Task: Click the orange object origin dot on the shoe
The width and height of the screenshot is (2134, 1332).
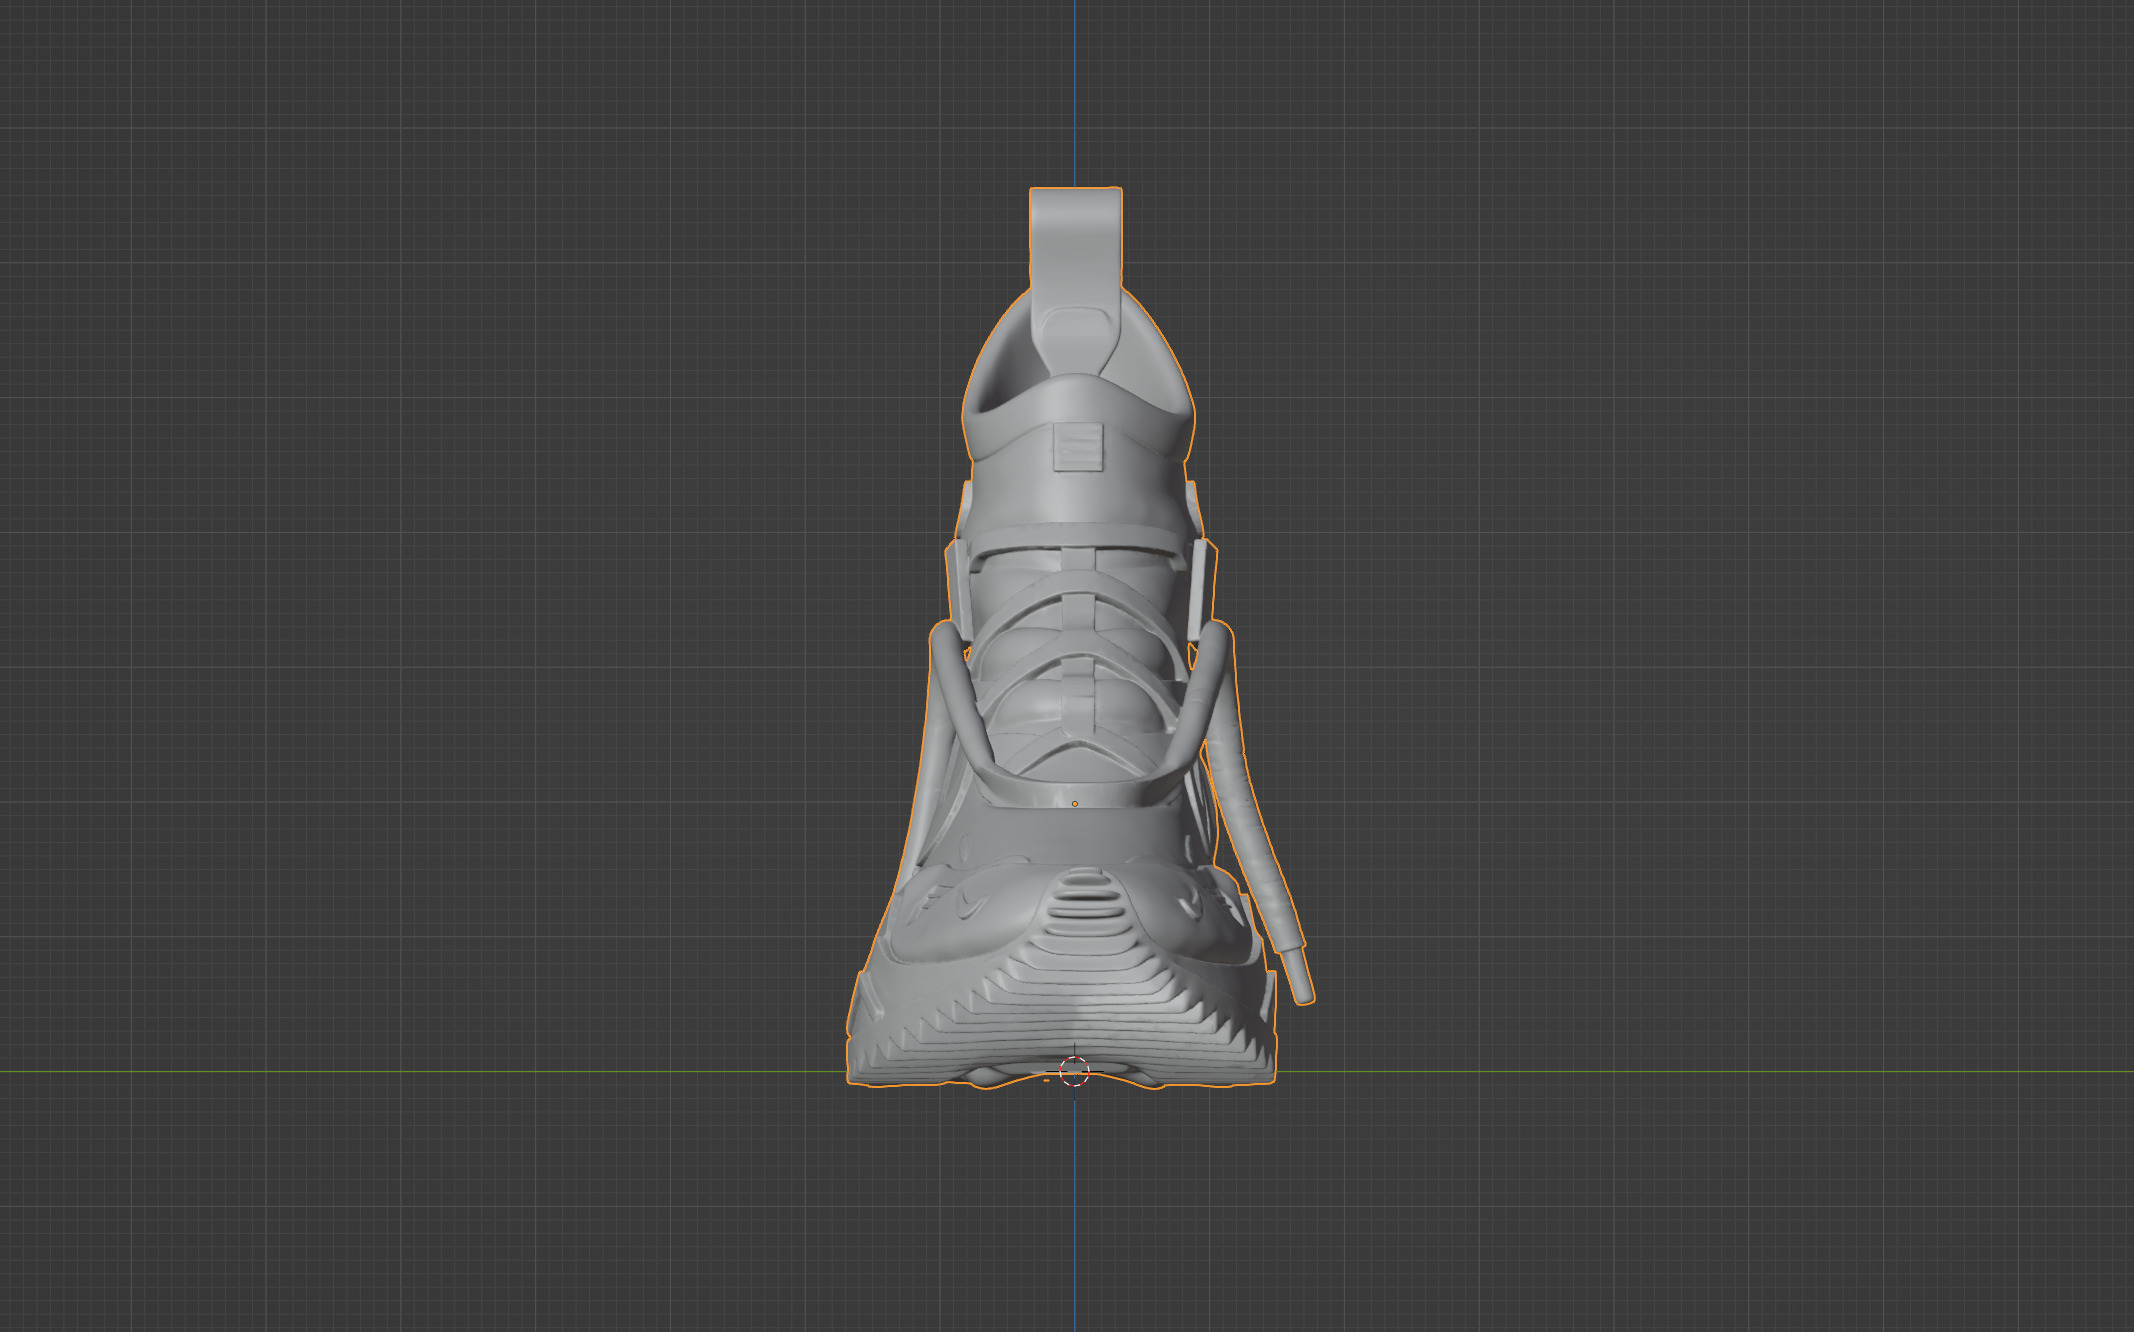Action: (x=1075, y=803)
